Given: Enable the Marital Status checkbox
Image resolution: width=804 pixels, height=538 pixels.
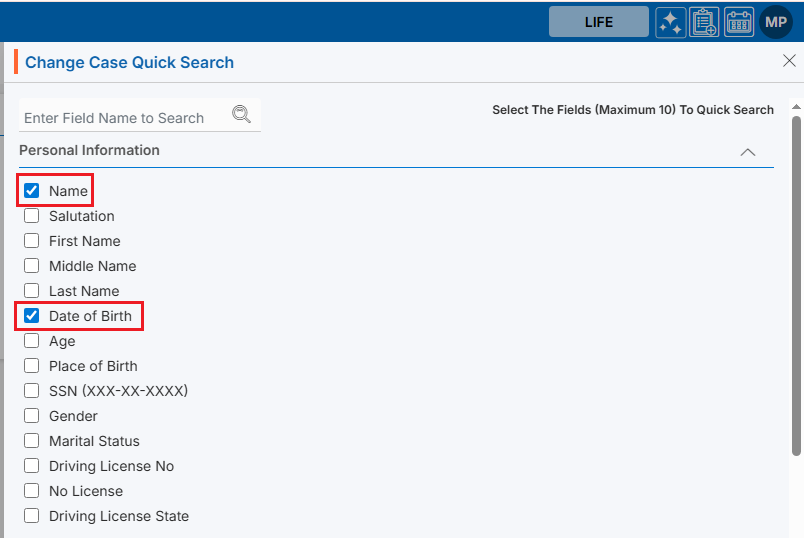Looking at the screenshot, I should coord(32,441).
